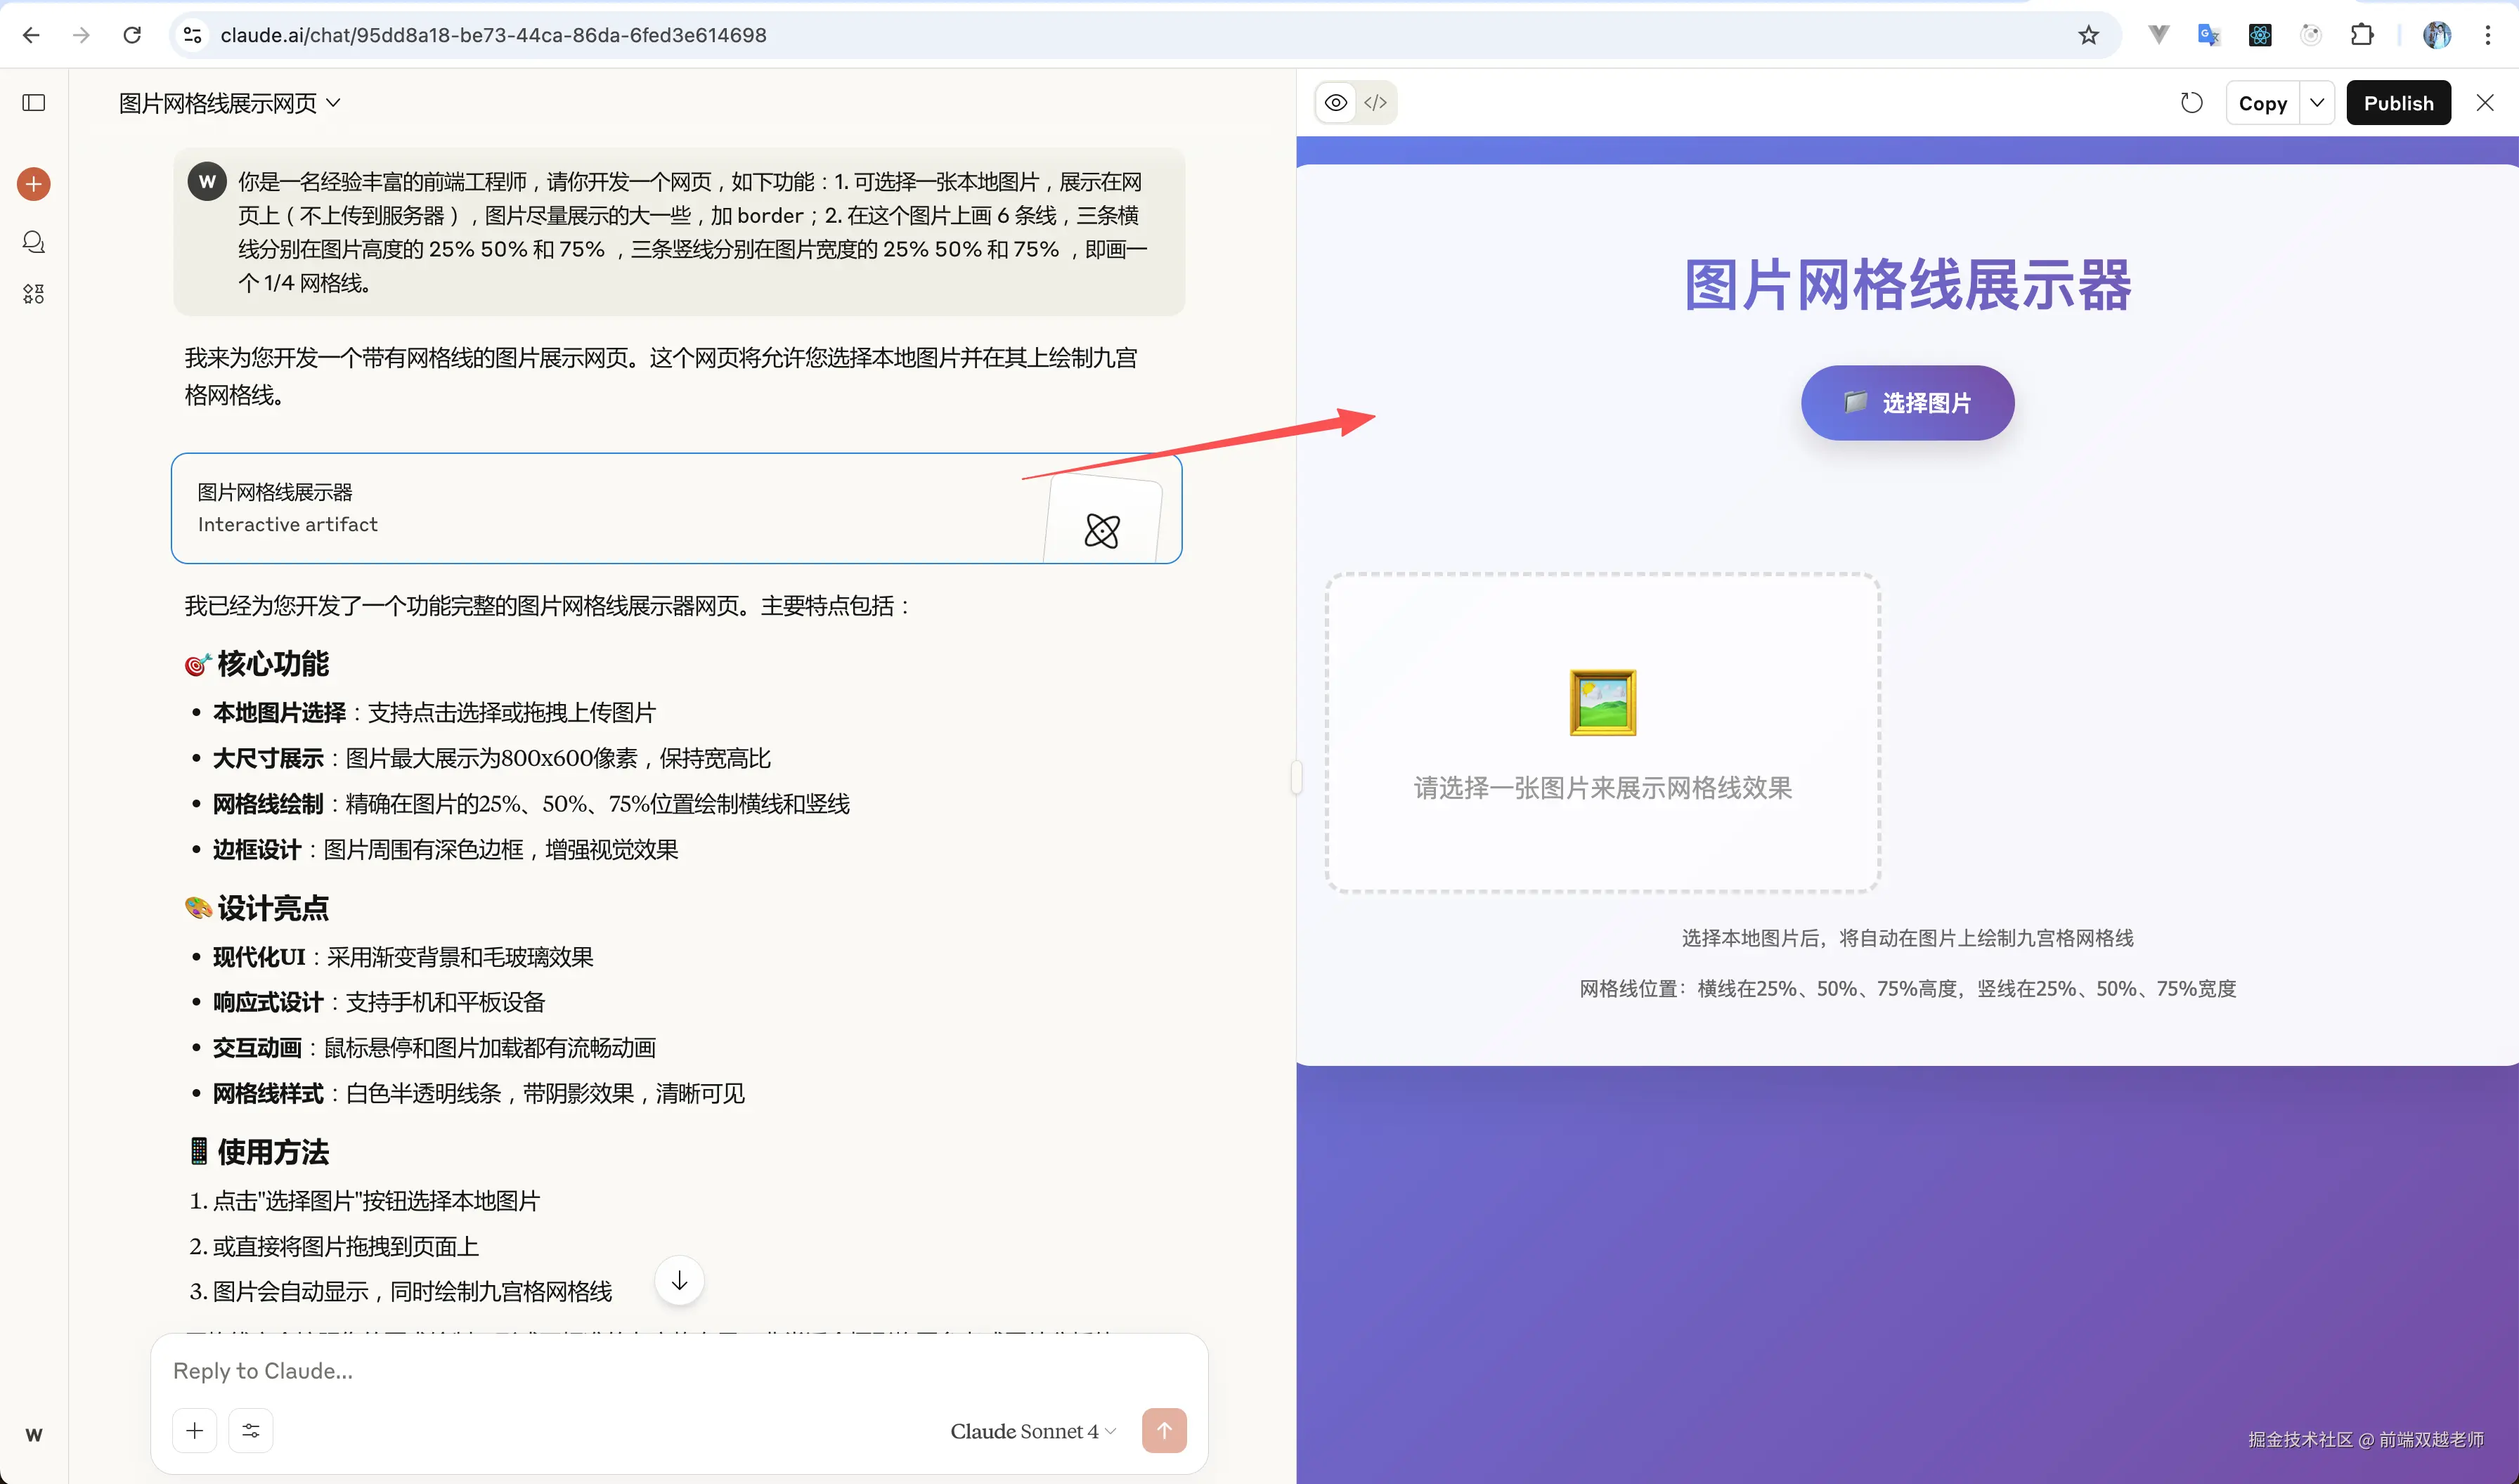Click the new chat plus icon
Image resolution: width=2519 pixels, height=1484 pixels.
[34, 184]
